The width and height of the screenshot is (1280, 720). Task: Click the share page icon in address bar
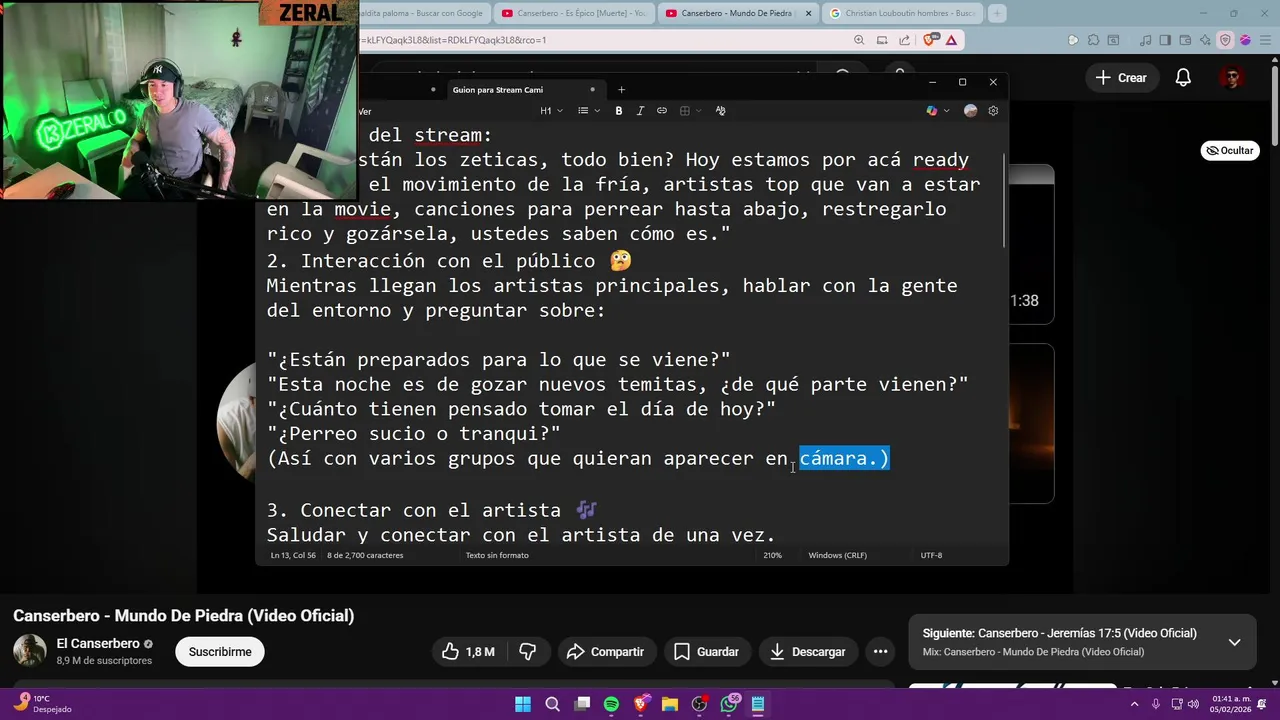905,40
